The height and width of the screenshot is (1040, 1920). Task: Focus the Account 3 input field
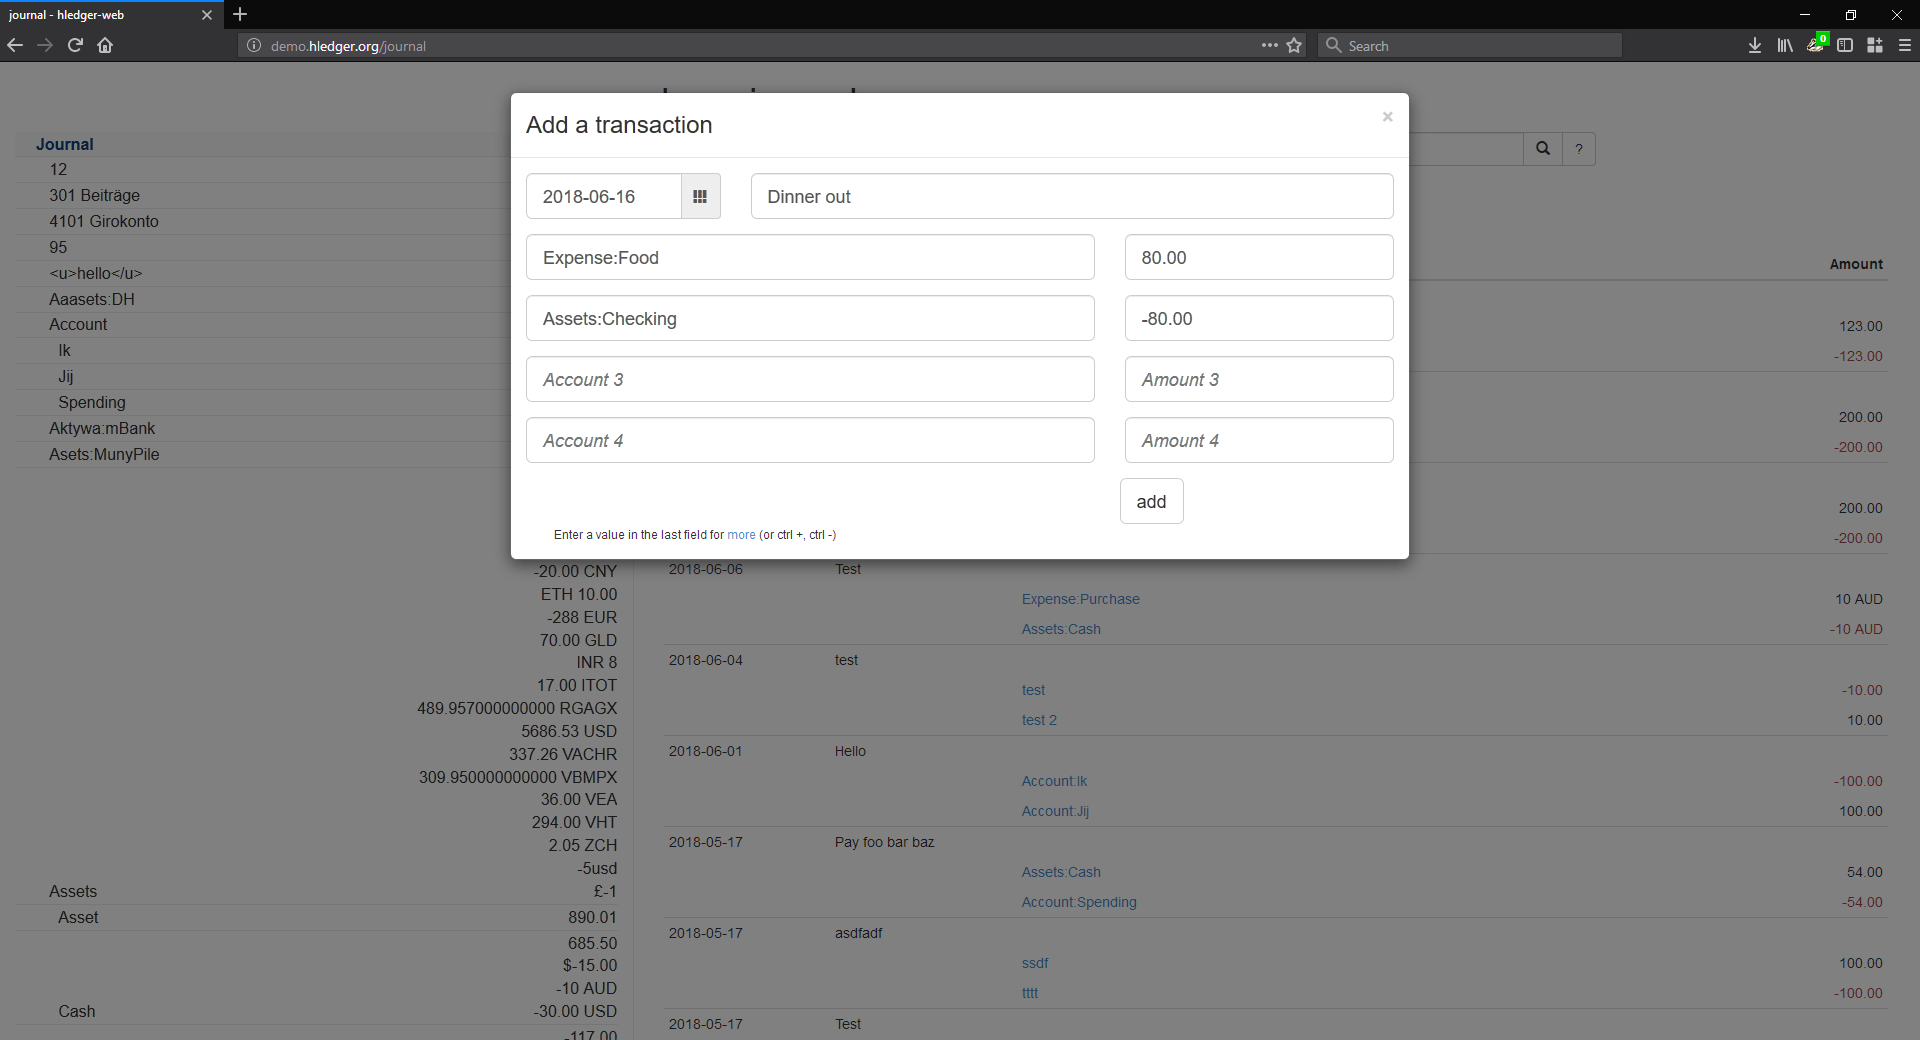click(x=810, y=380)
